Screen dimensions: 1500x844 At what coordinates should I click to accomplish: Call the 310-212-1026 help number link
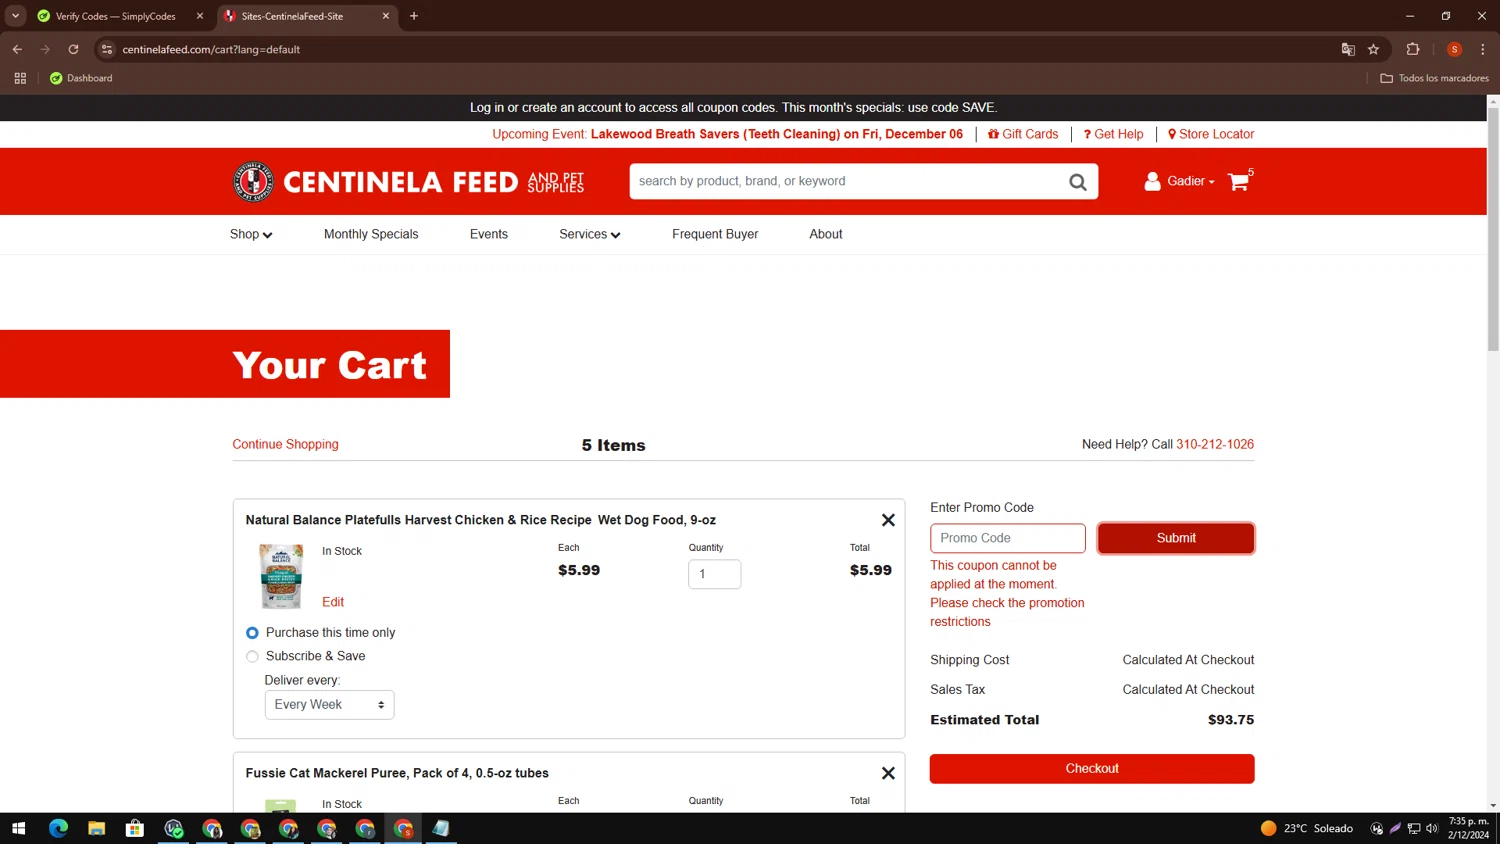(x=1215, y=444)
